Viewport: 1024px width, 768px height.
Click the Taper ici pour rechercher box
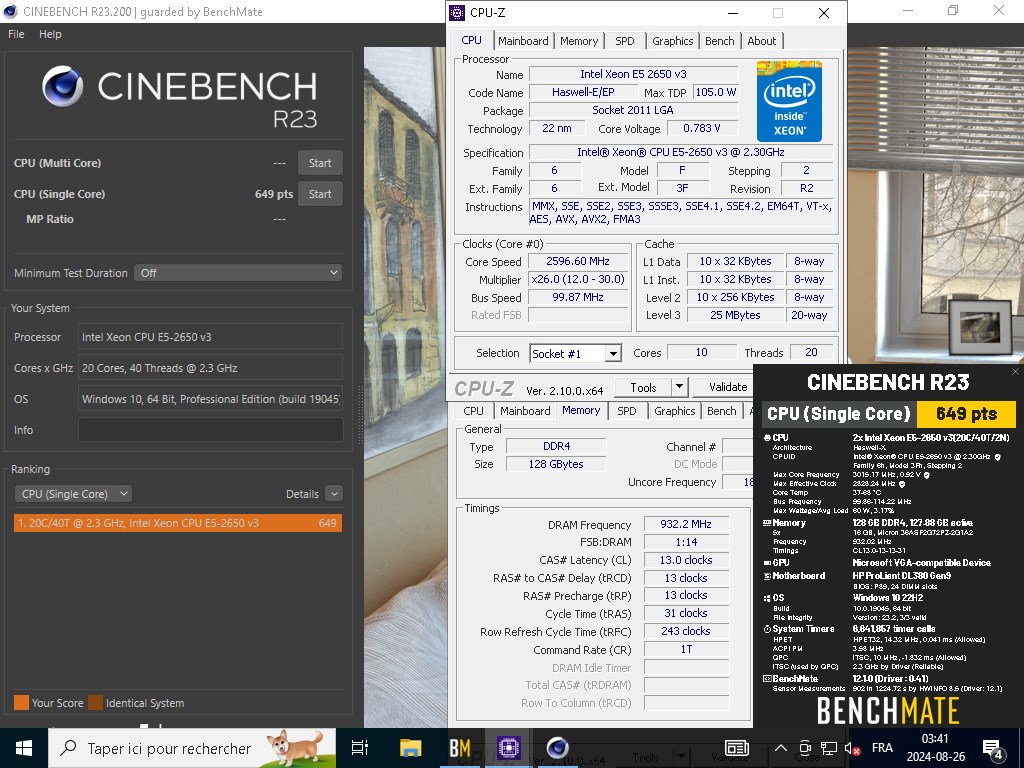coord(192,748)
